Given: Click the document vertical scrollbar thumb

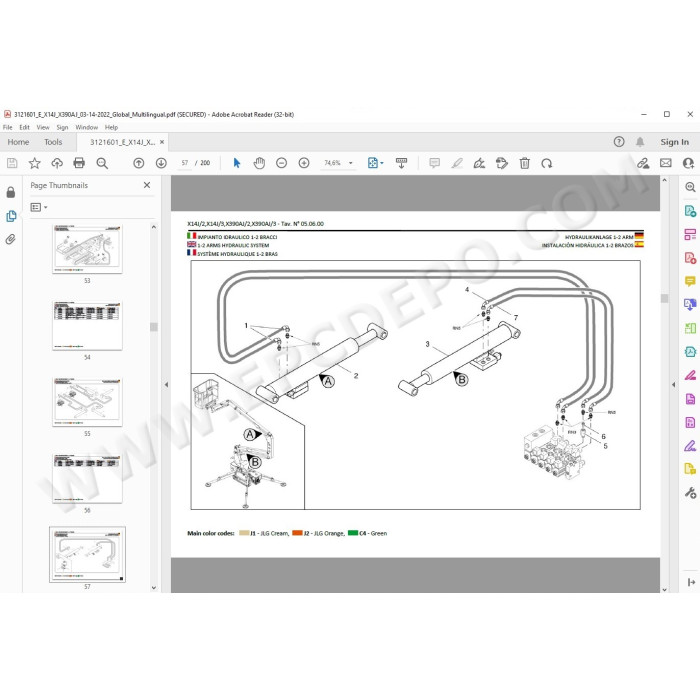Looking at the screenshot, I should pos(664,298).
